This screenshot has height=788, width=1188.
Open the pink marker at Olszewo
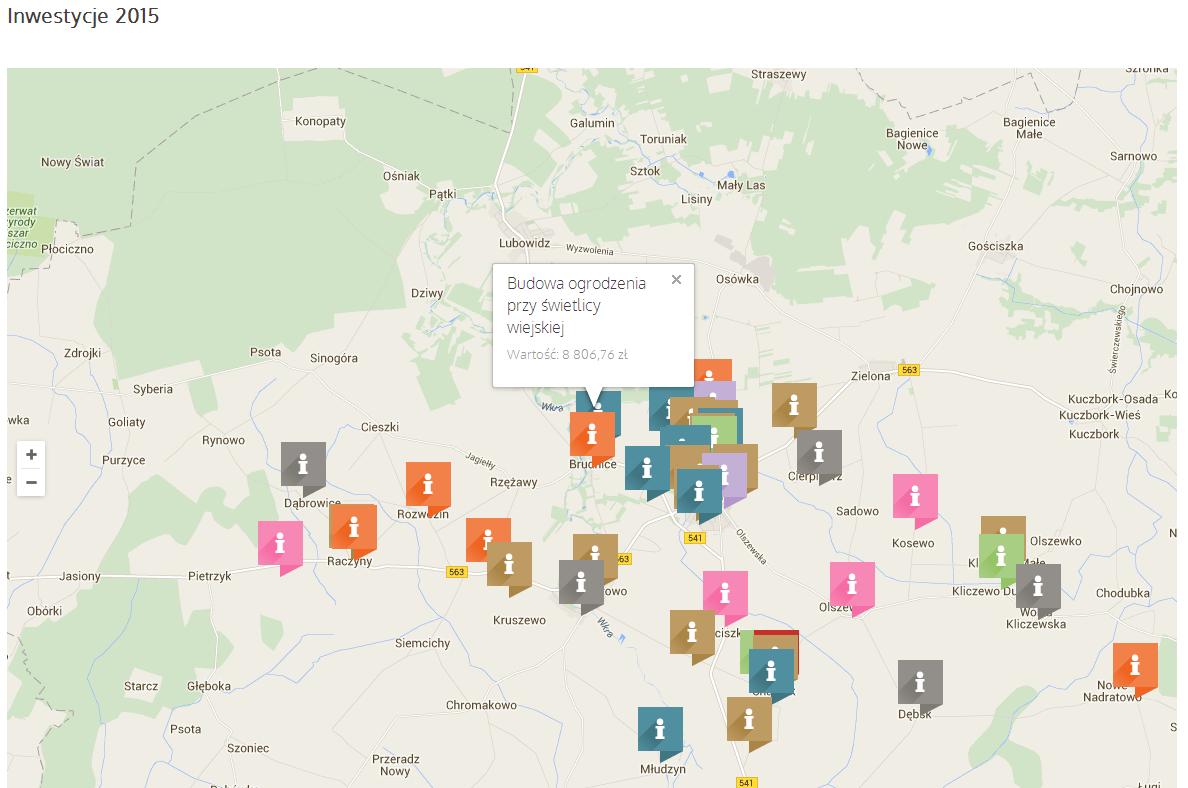pyautogui.click(x=852, y=585)
